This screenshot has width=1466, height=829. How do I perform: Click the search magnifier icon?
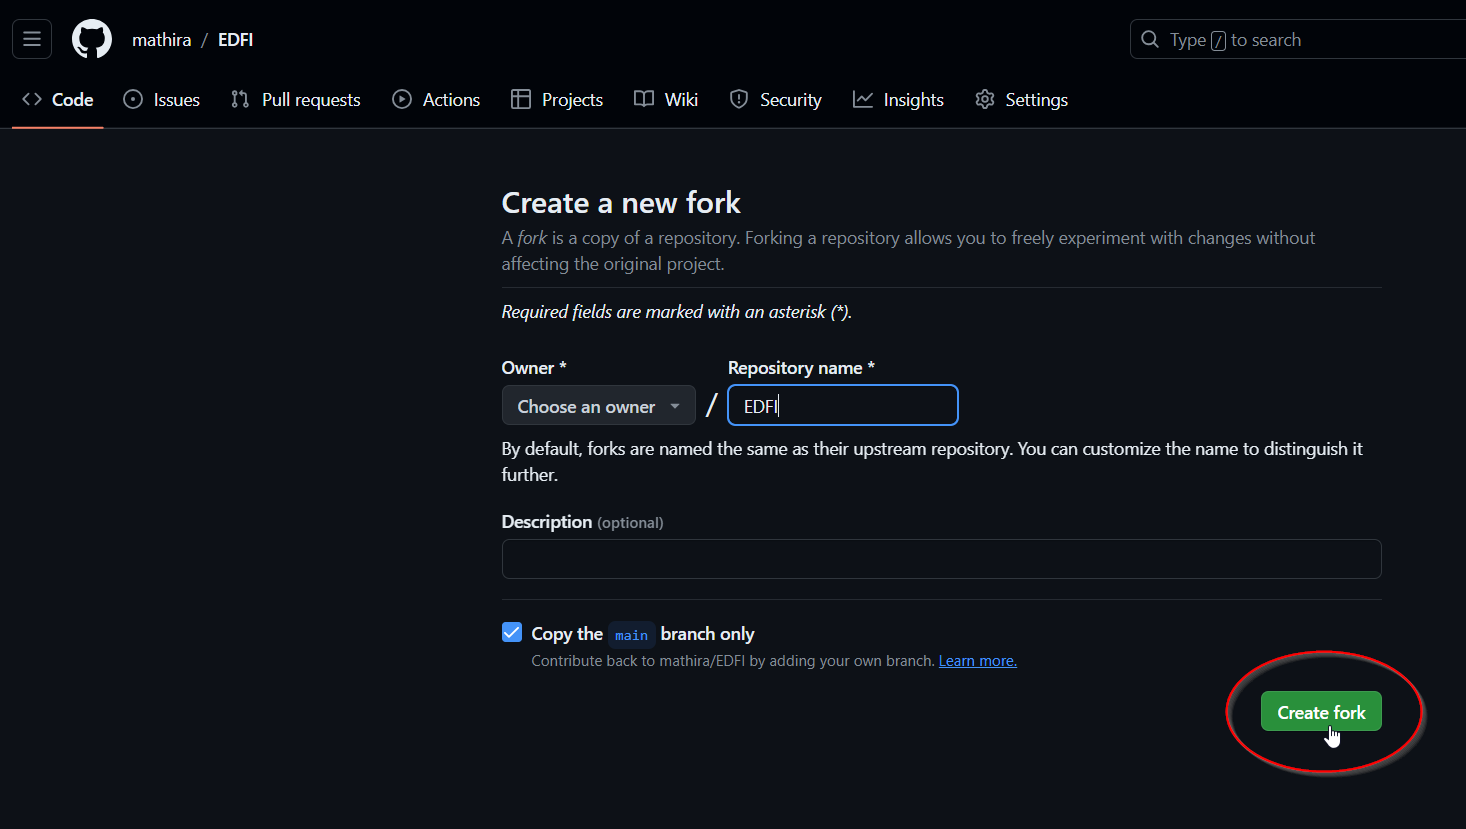coord(1150,40)
